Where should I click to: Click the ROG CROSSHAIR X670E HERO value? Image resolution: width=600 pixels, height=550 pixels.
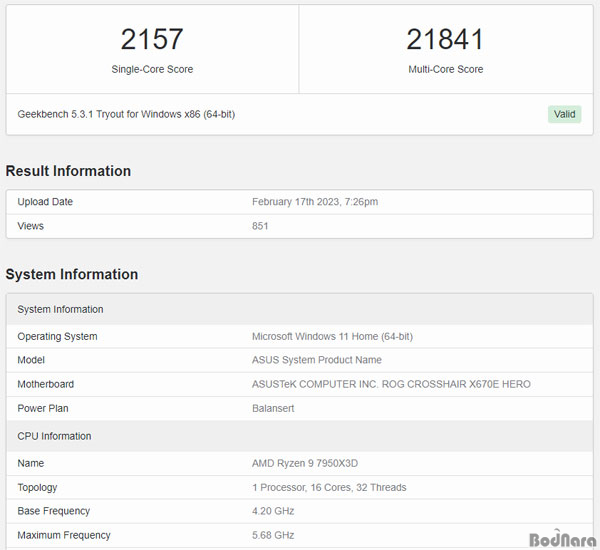pyautogui.click(x=391, y=384)
